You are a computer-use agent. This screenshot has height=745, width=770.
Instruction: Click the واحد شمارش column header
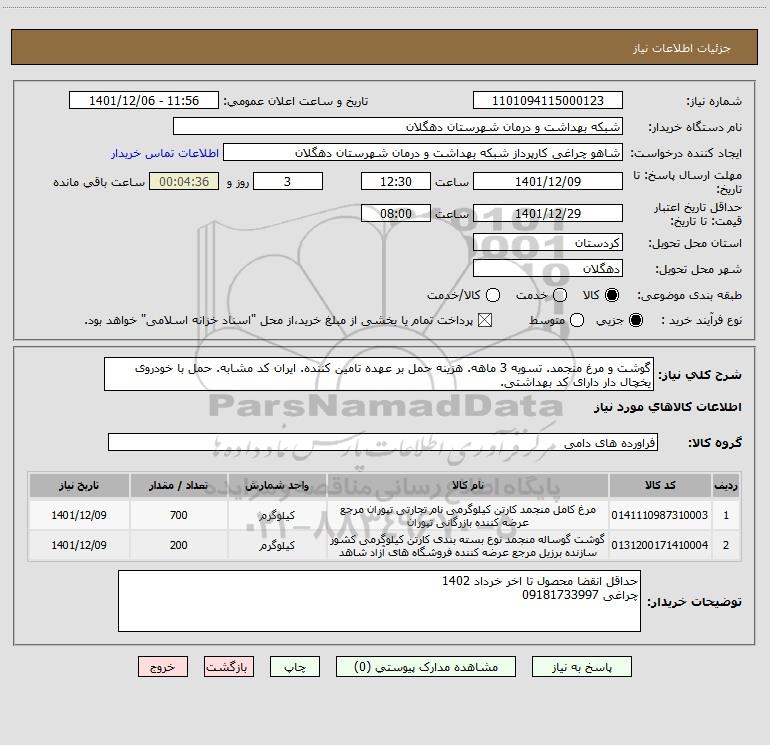coord(277,486)
